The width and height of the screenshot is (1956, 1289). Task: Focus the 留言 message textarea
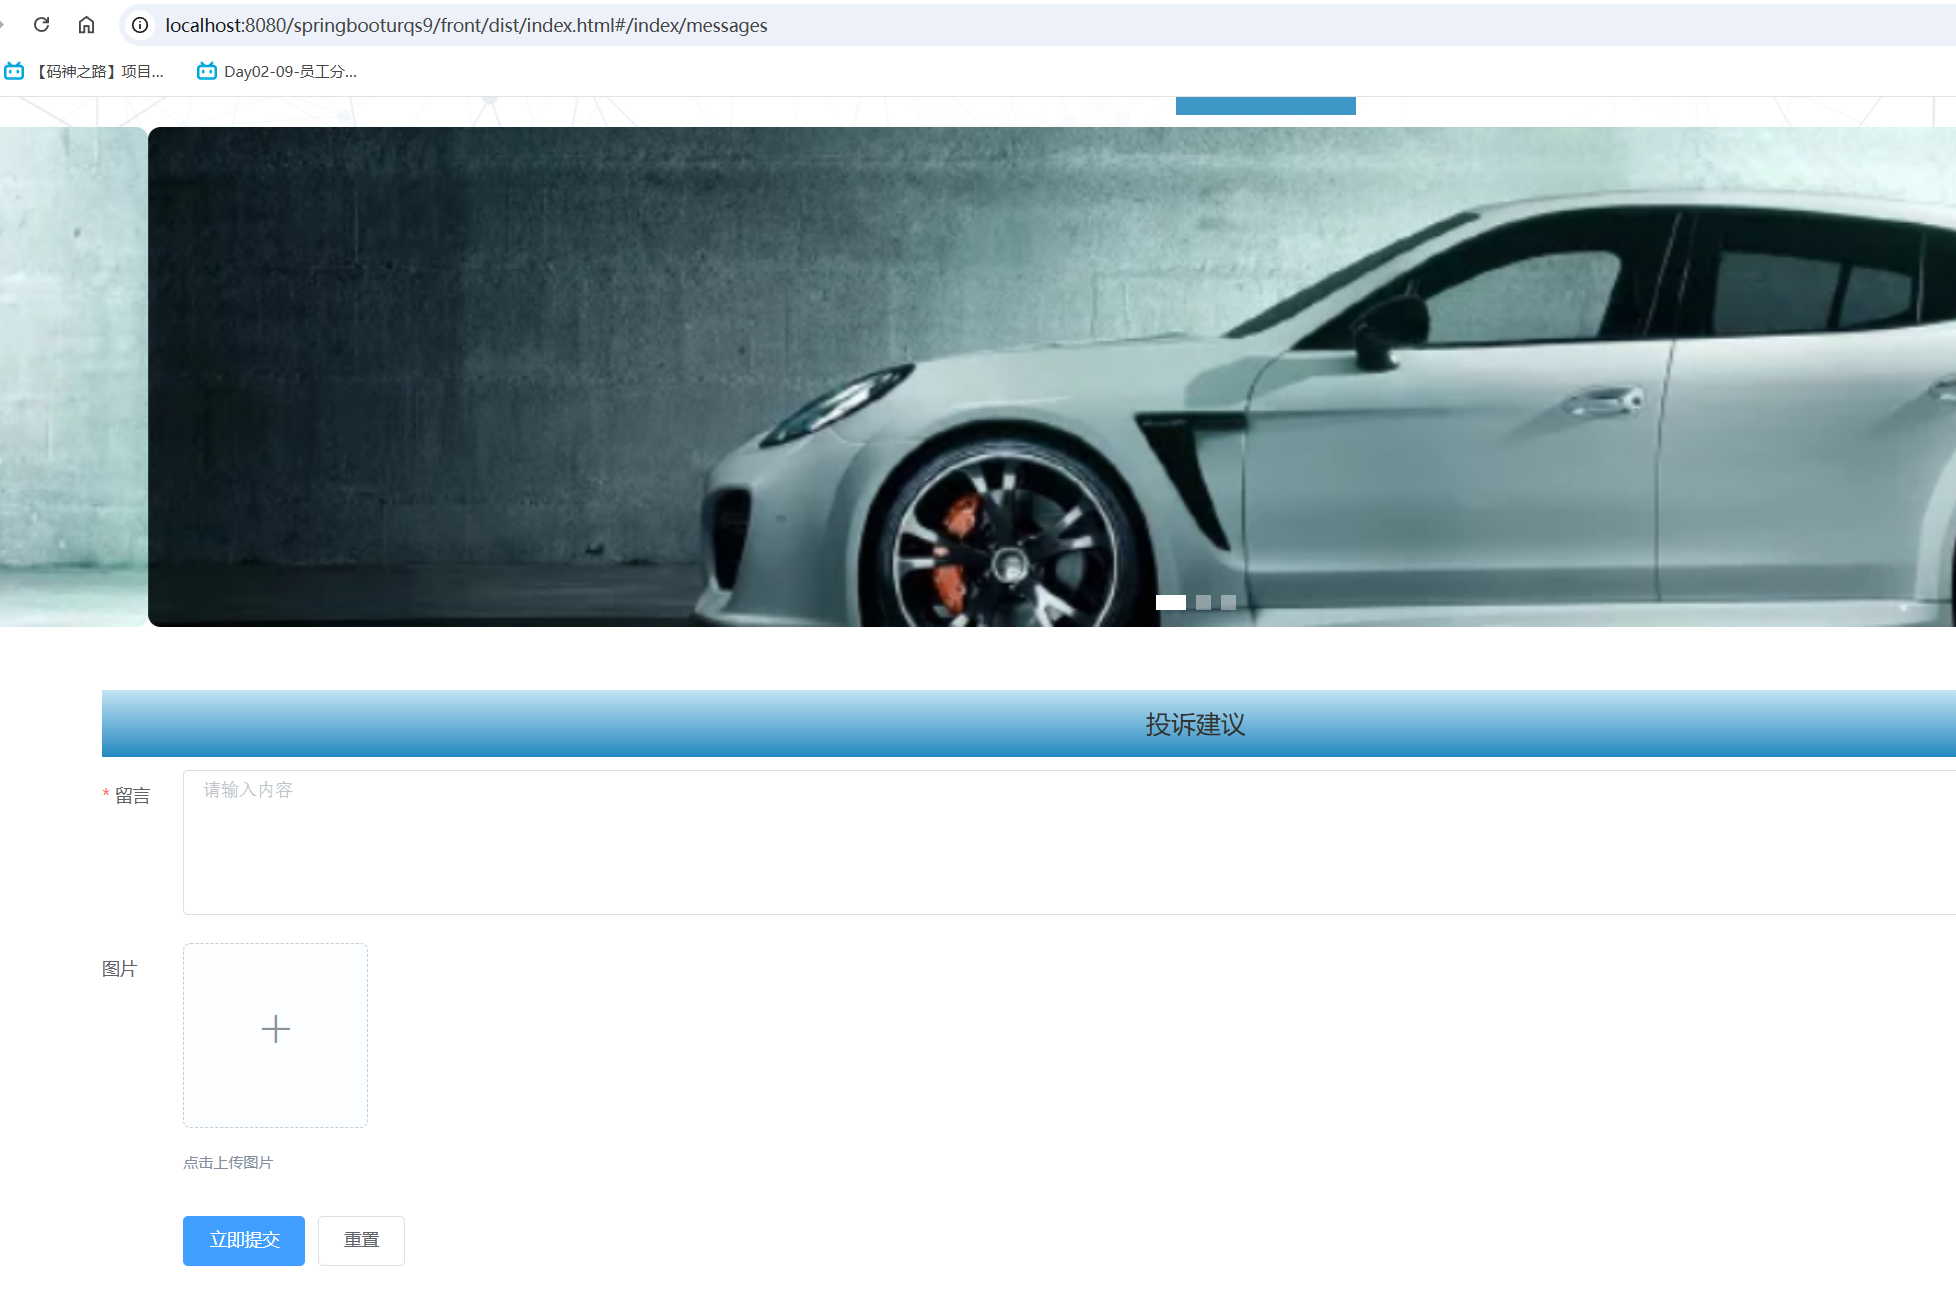click(x=1069, y=842)
